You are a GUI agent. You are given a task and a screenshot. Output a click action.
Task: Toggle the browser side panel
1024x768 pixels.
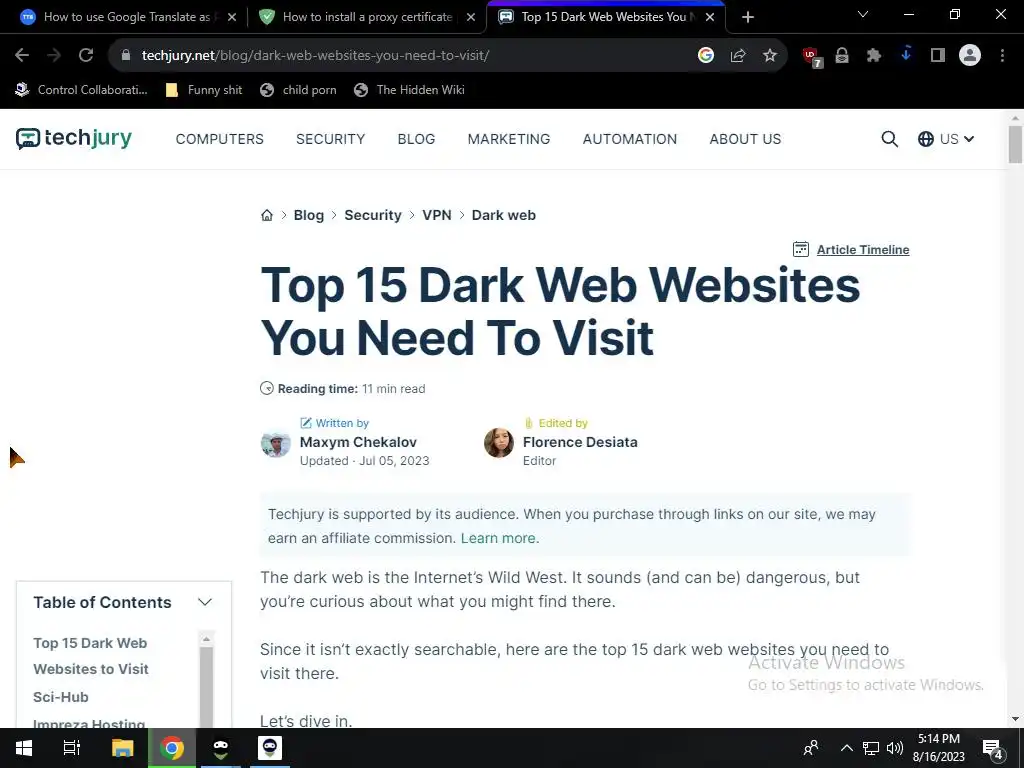pos(938,56)
